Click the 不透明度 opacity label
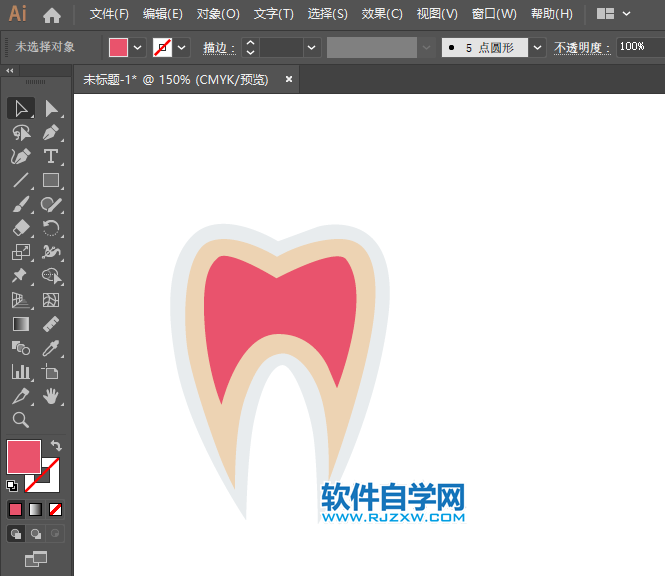The width and height of the screenshot is (665, 576). point(582,47)
